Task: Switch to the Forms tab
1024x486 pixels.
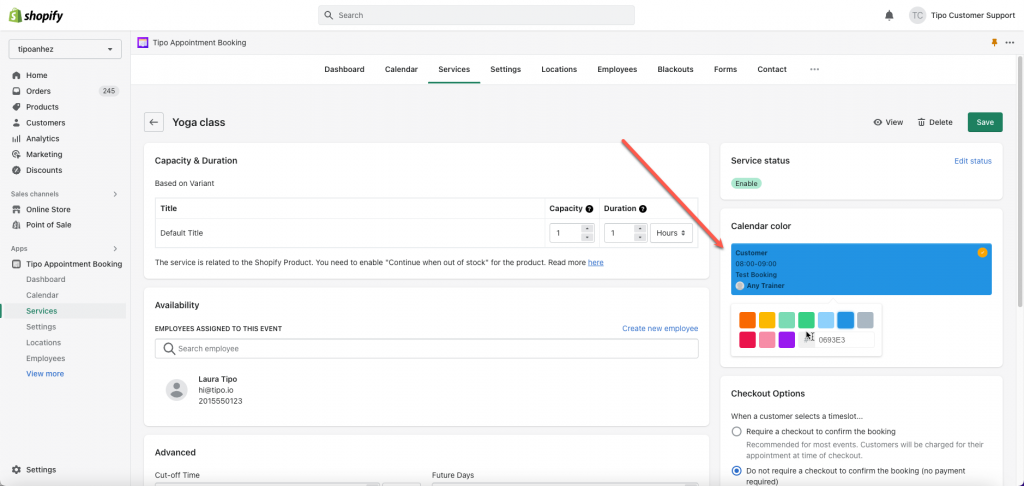Action: 725,69
